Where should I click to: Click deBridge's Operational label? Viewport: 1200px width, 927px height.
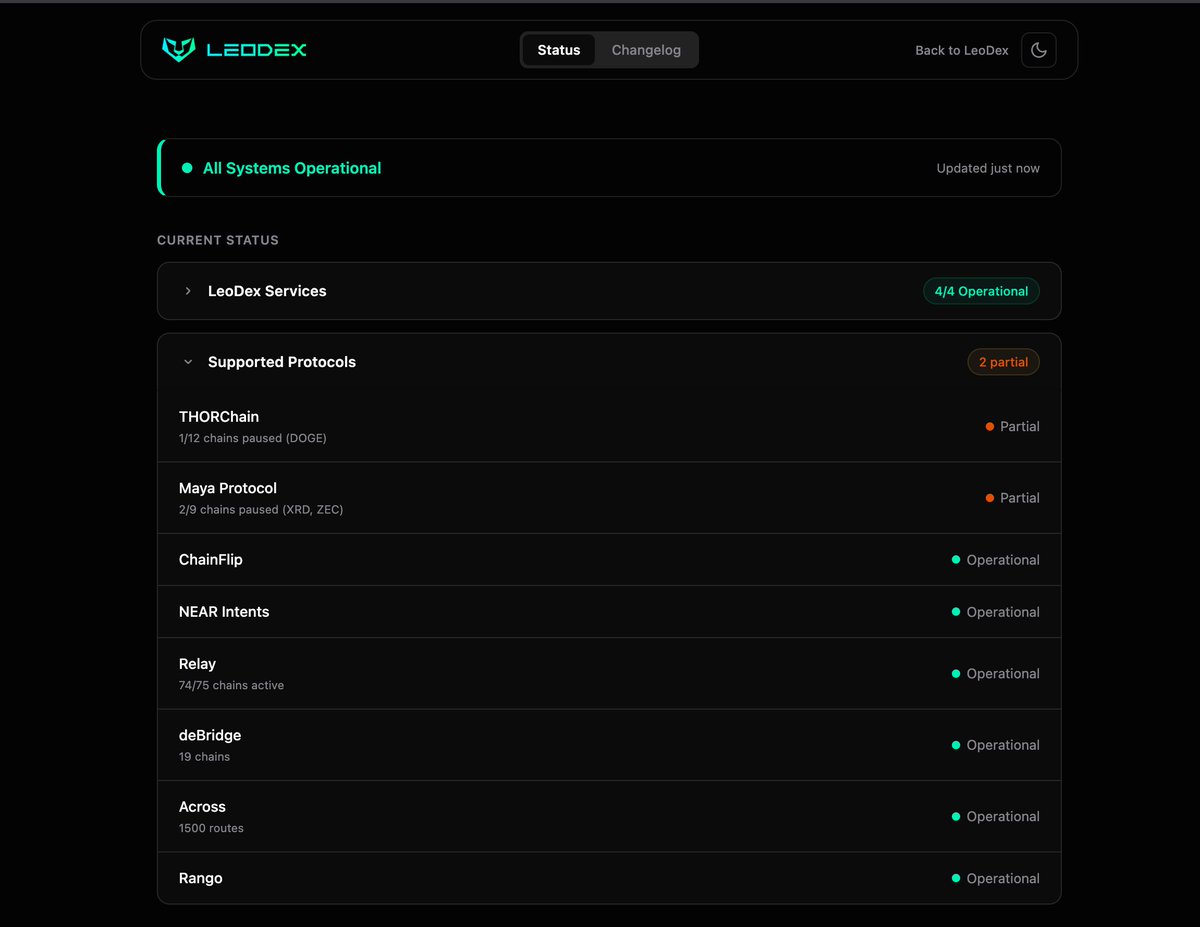click(1003, 745)
